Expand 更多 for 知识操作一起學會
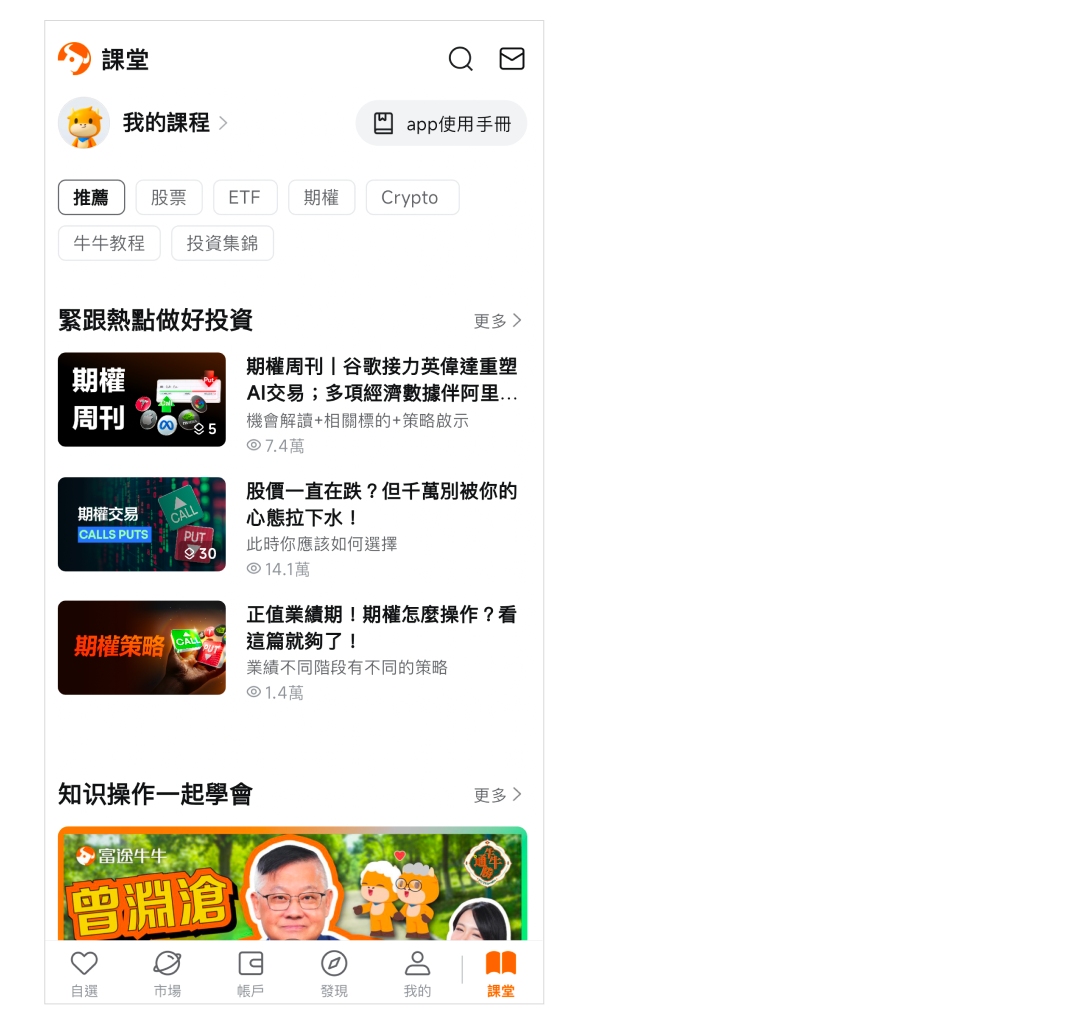Image resolution: width=1080 pixels, height=1025 pixels. (498, 795)
